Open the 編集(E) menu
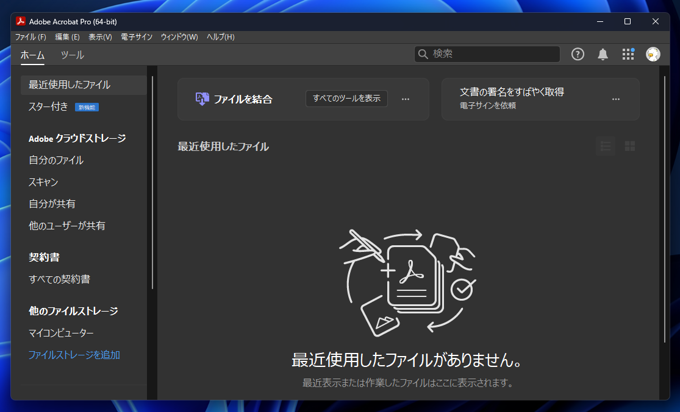Viewport: 680px width, 412px height. [x=67, y=37]
